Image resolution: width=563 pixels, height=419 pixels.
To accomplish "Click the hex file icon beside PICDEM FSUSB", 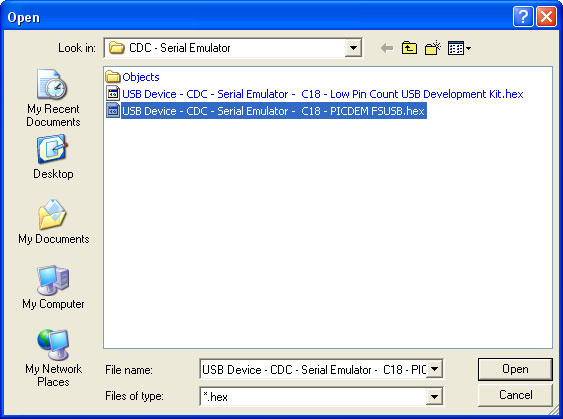I will [x=113, y=111].
